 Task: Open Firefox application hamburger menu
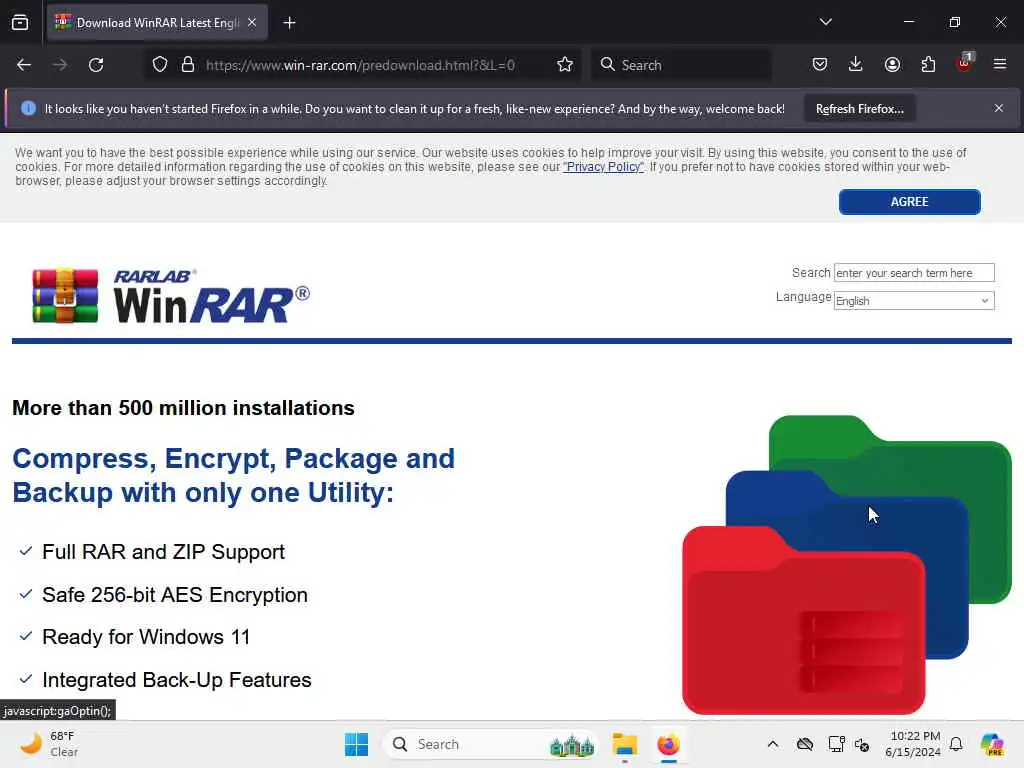[x=1000, y=64]
